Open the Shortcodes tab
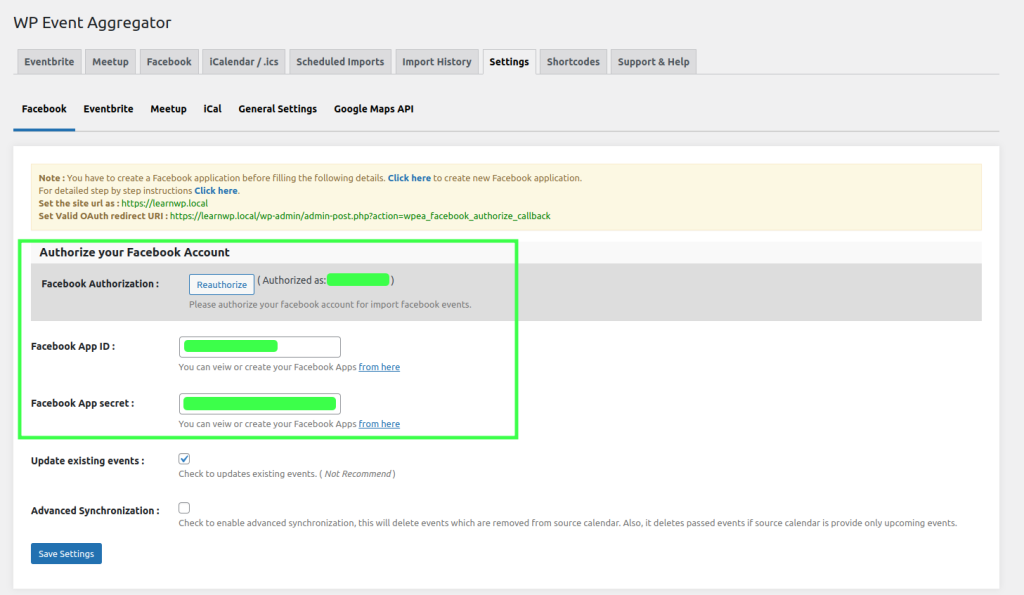The height and width of the screenshot is (595, 1024). [x=573, y=62]
